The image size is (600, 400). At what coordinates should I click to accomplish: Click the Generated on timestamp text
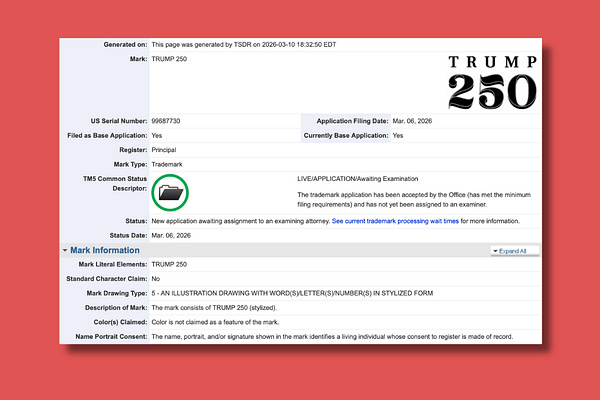point(244,44)
